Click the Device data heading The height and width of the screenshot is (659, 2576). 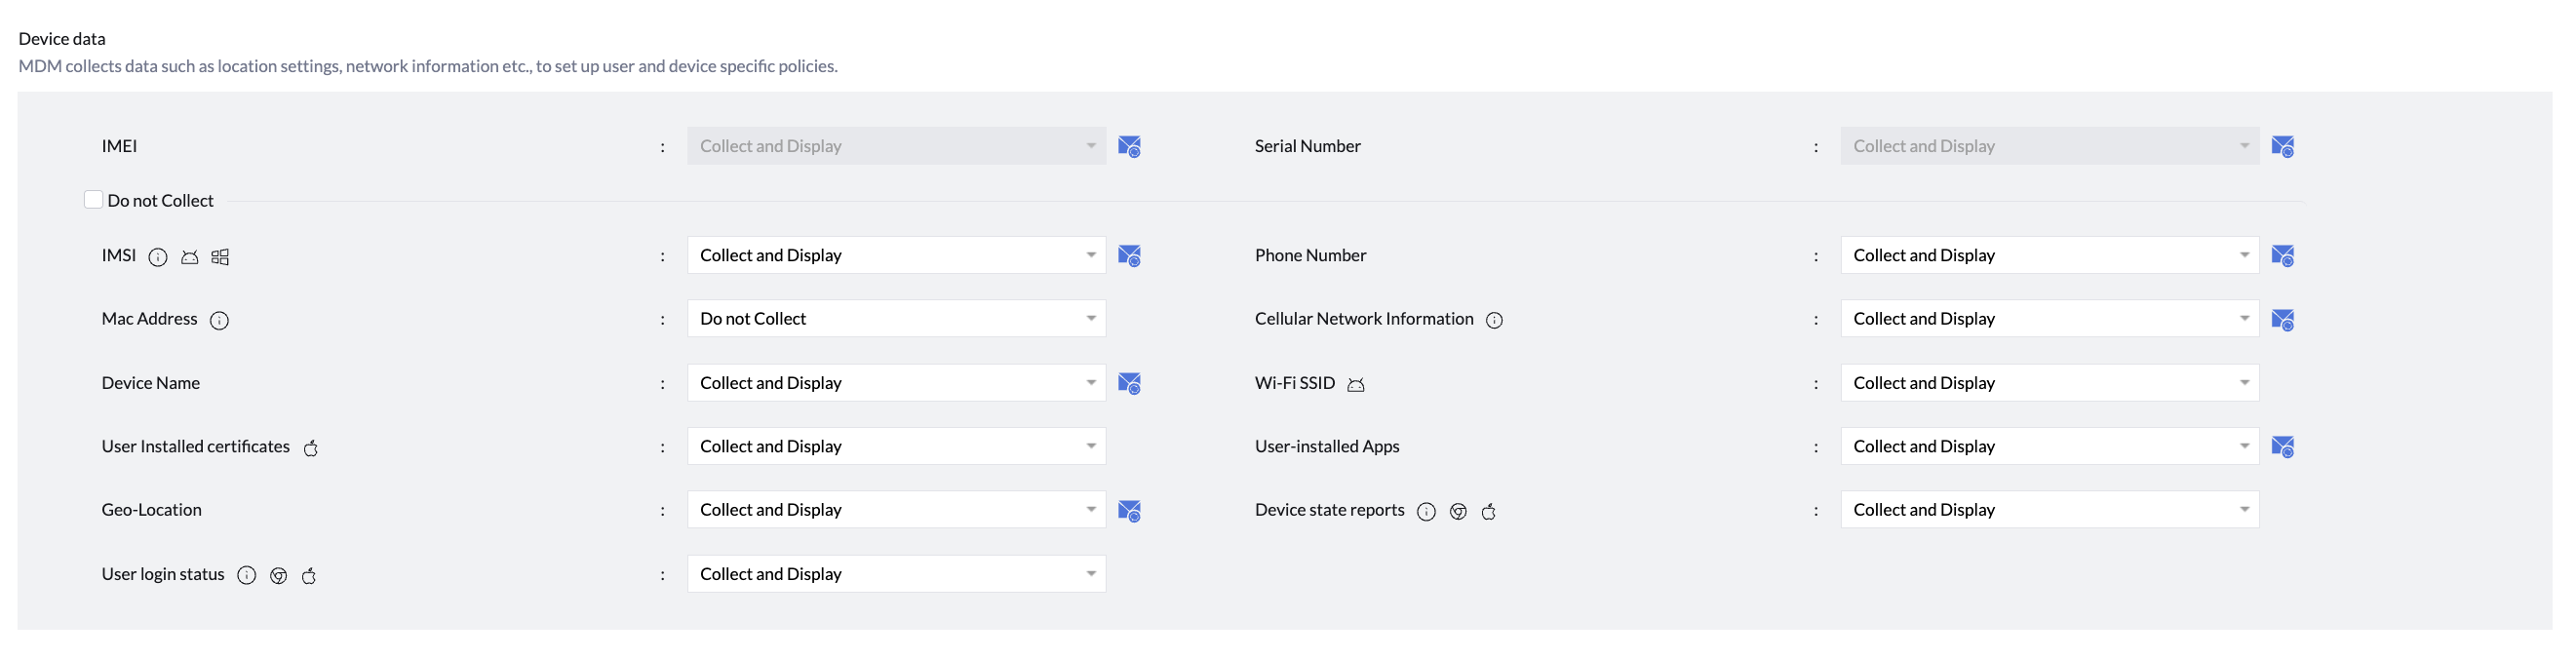pos(62,39)
